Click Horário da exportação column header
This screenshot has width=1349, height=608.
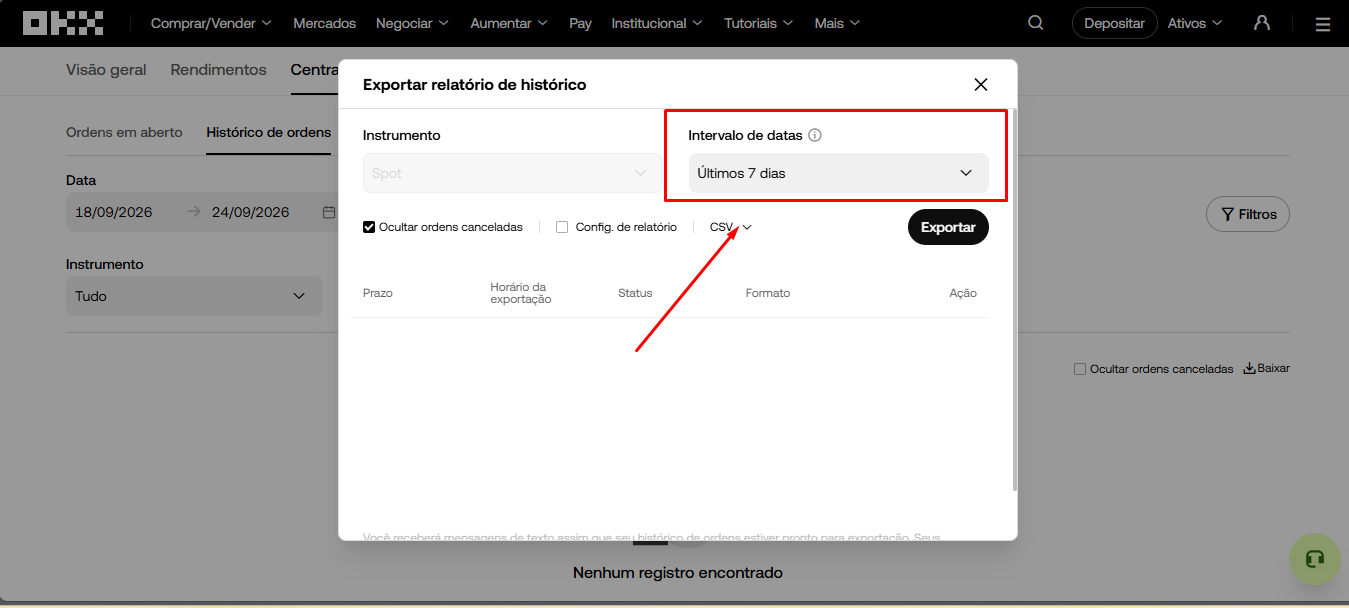[x=520, y=293]
